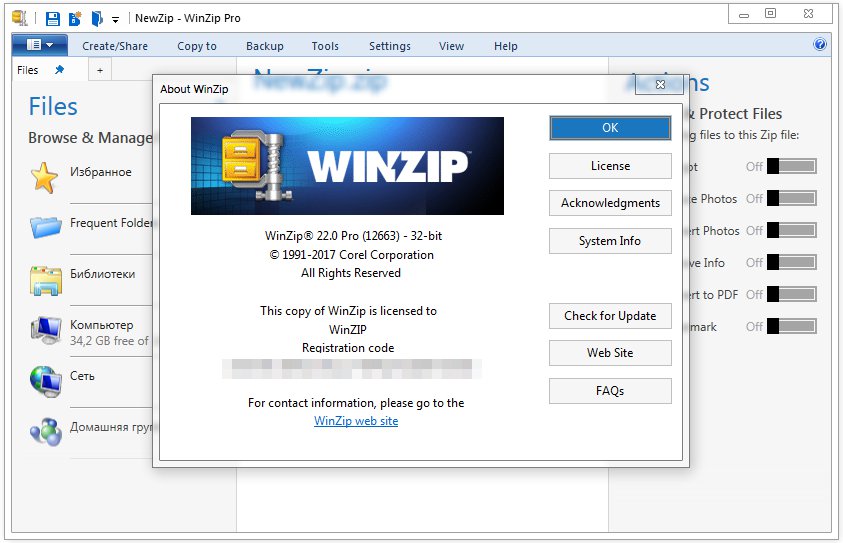
Task: Open the Домашняя группа entry
Action: [111, 427]
